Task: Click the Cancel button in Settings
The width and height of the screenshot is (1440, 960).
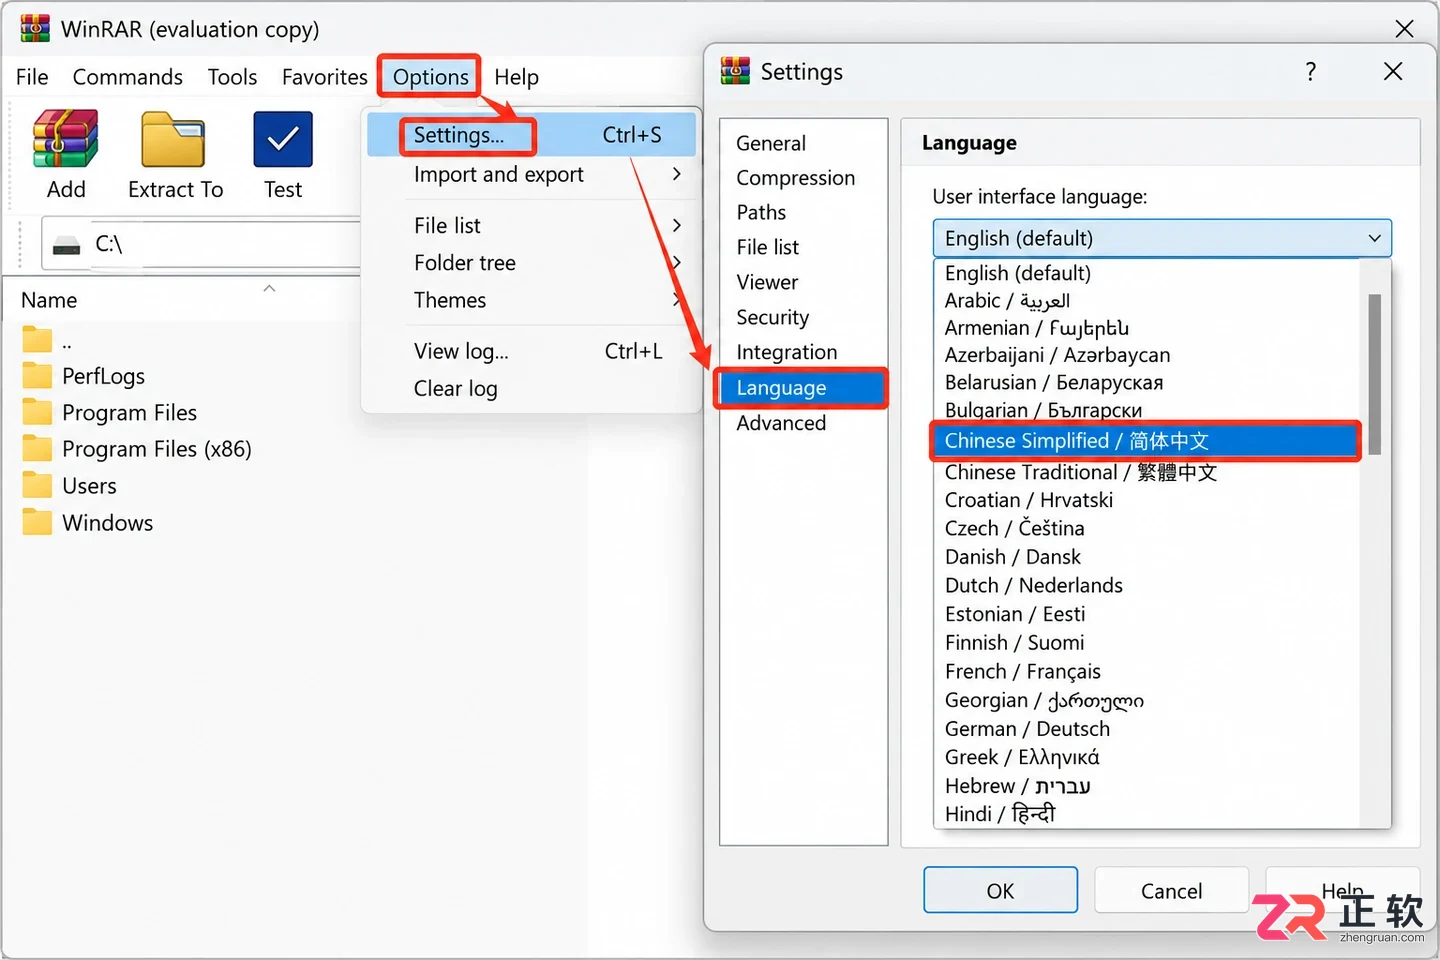Action: click(1172, 890)
